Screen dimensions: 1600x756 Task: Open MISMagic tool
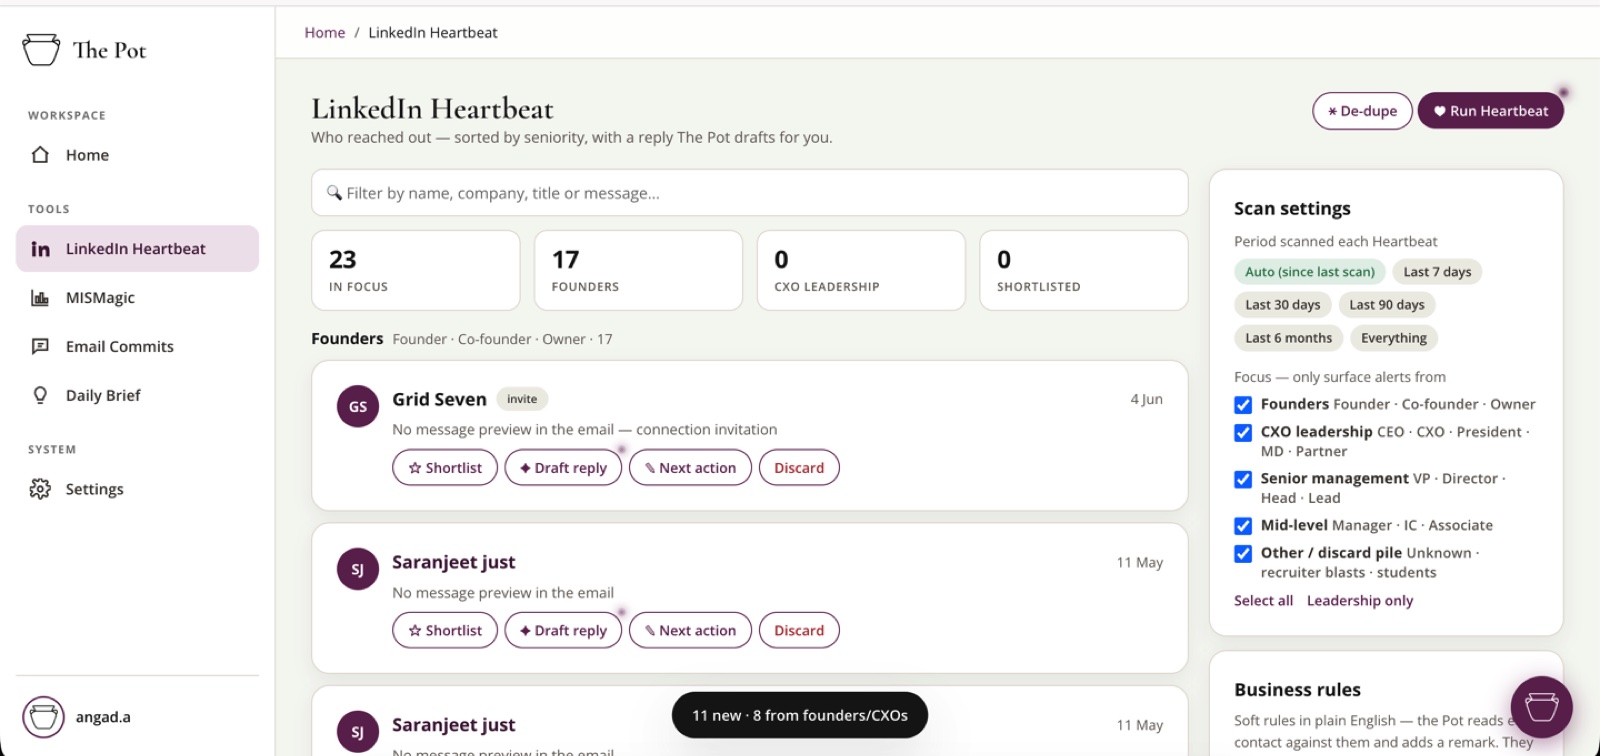click(x=137, y=298)
